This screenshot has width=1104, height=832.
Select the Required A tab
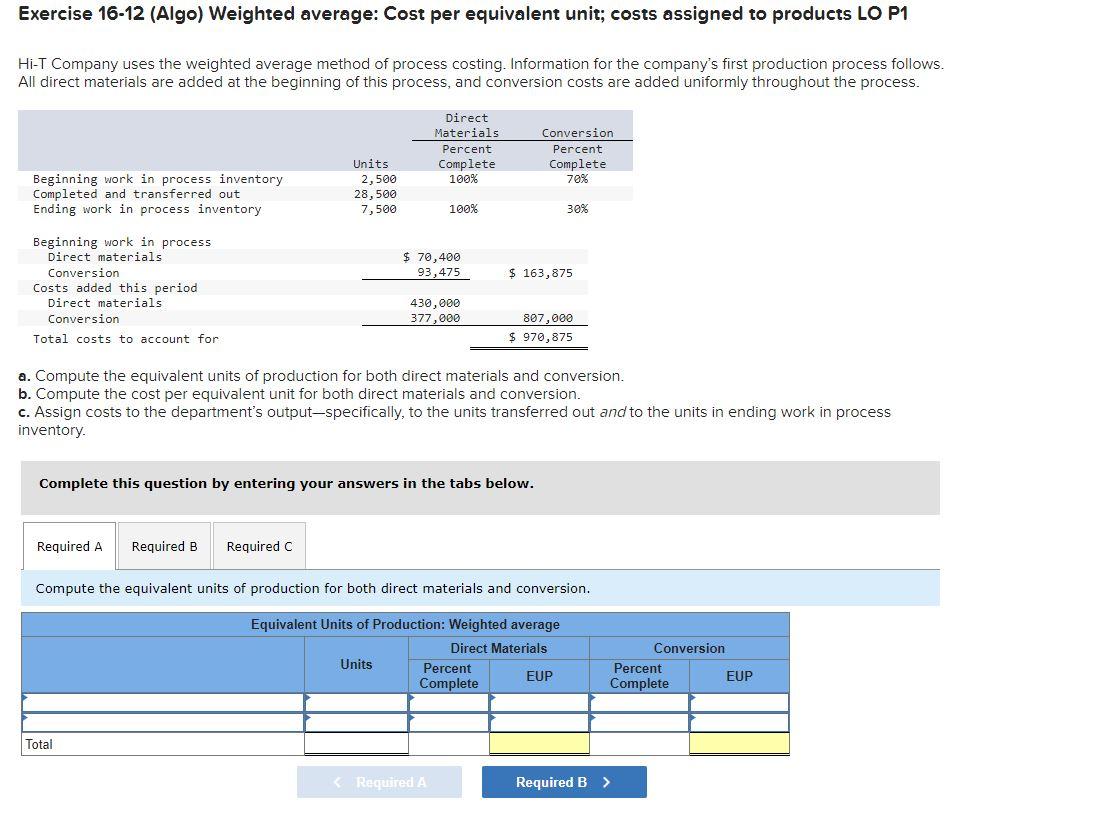[68, 546]
